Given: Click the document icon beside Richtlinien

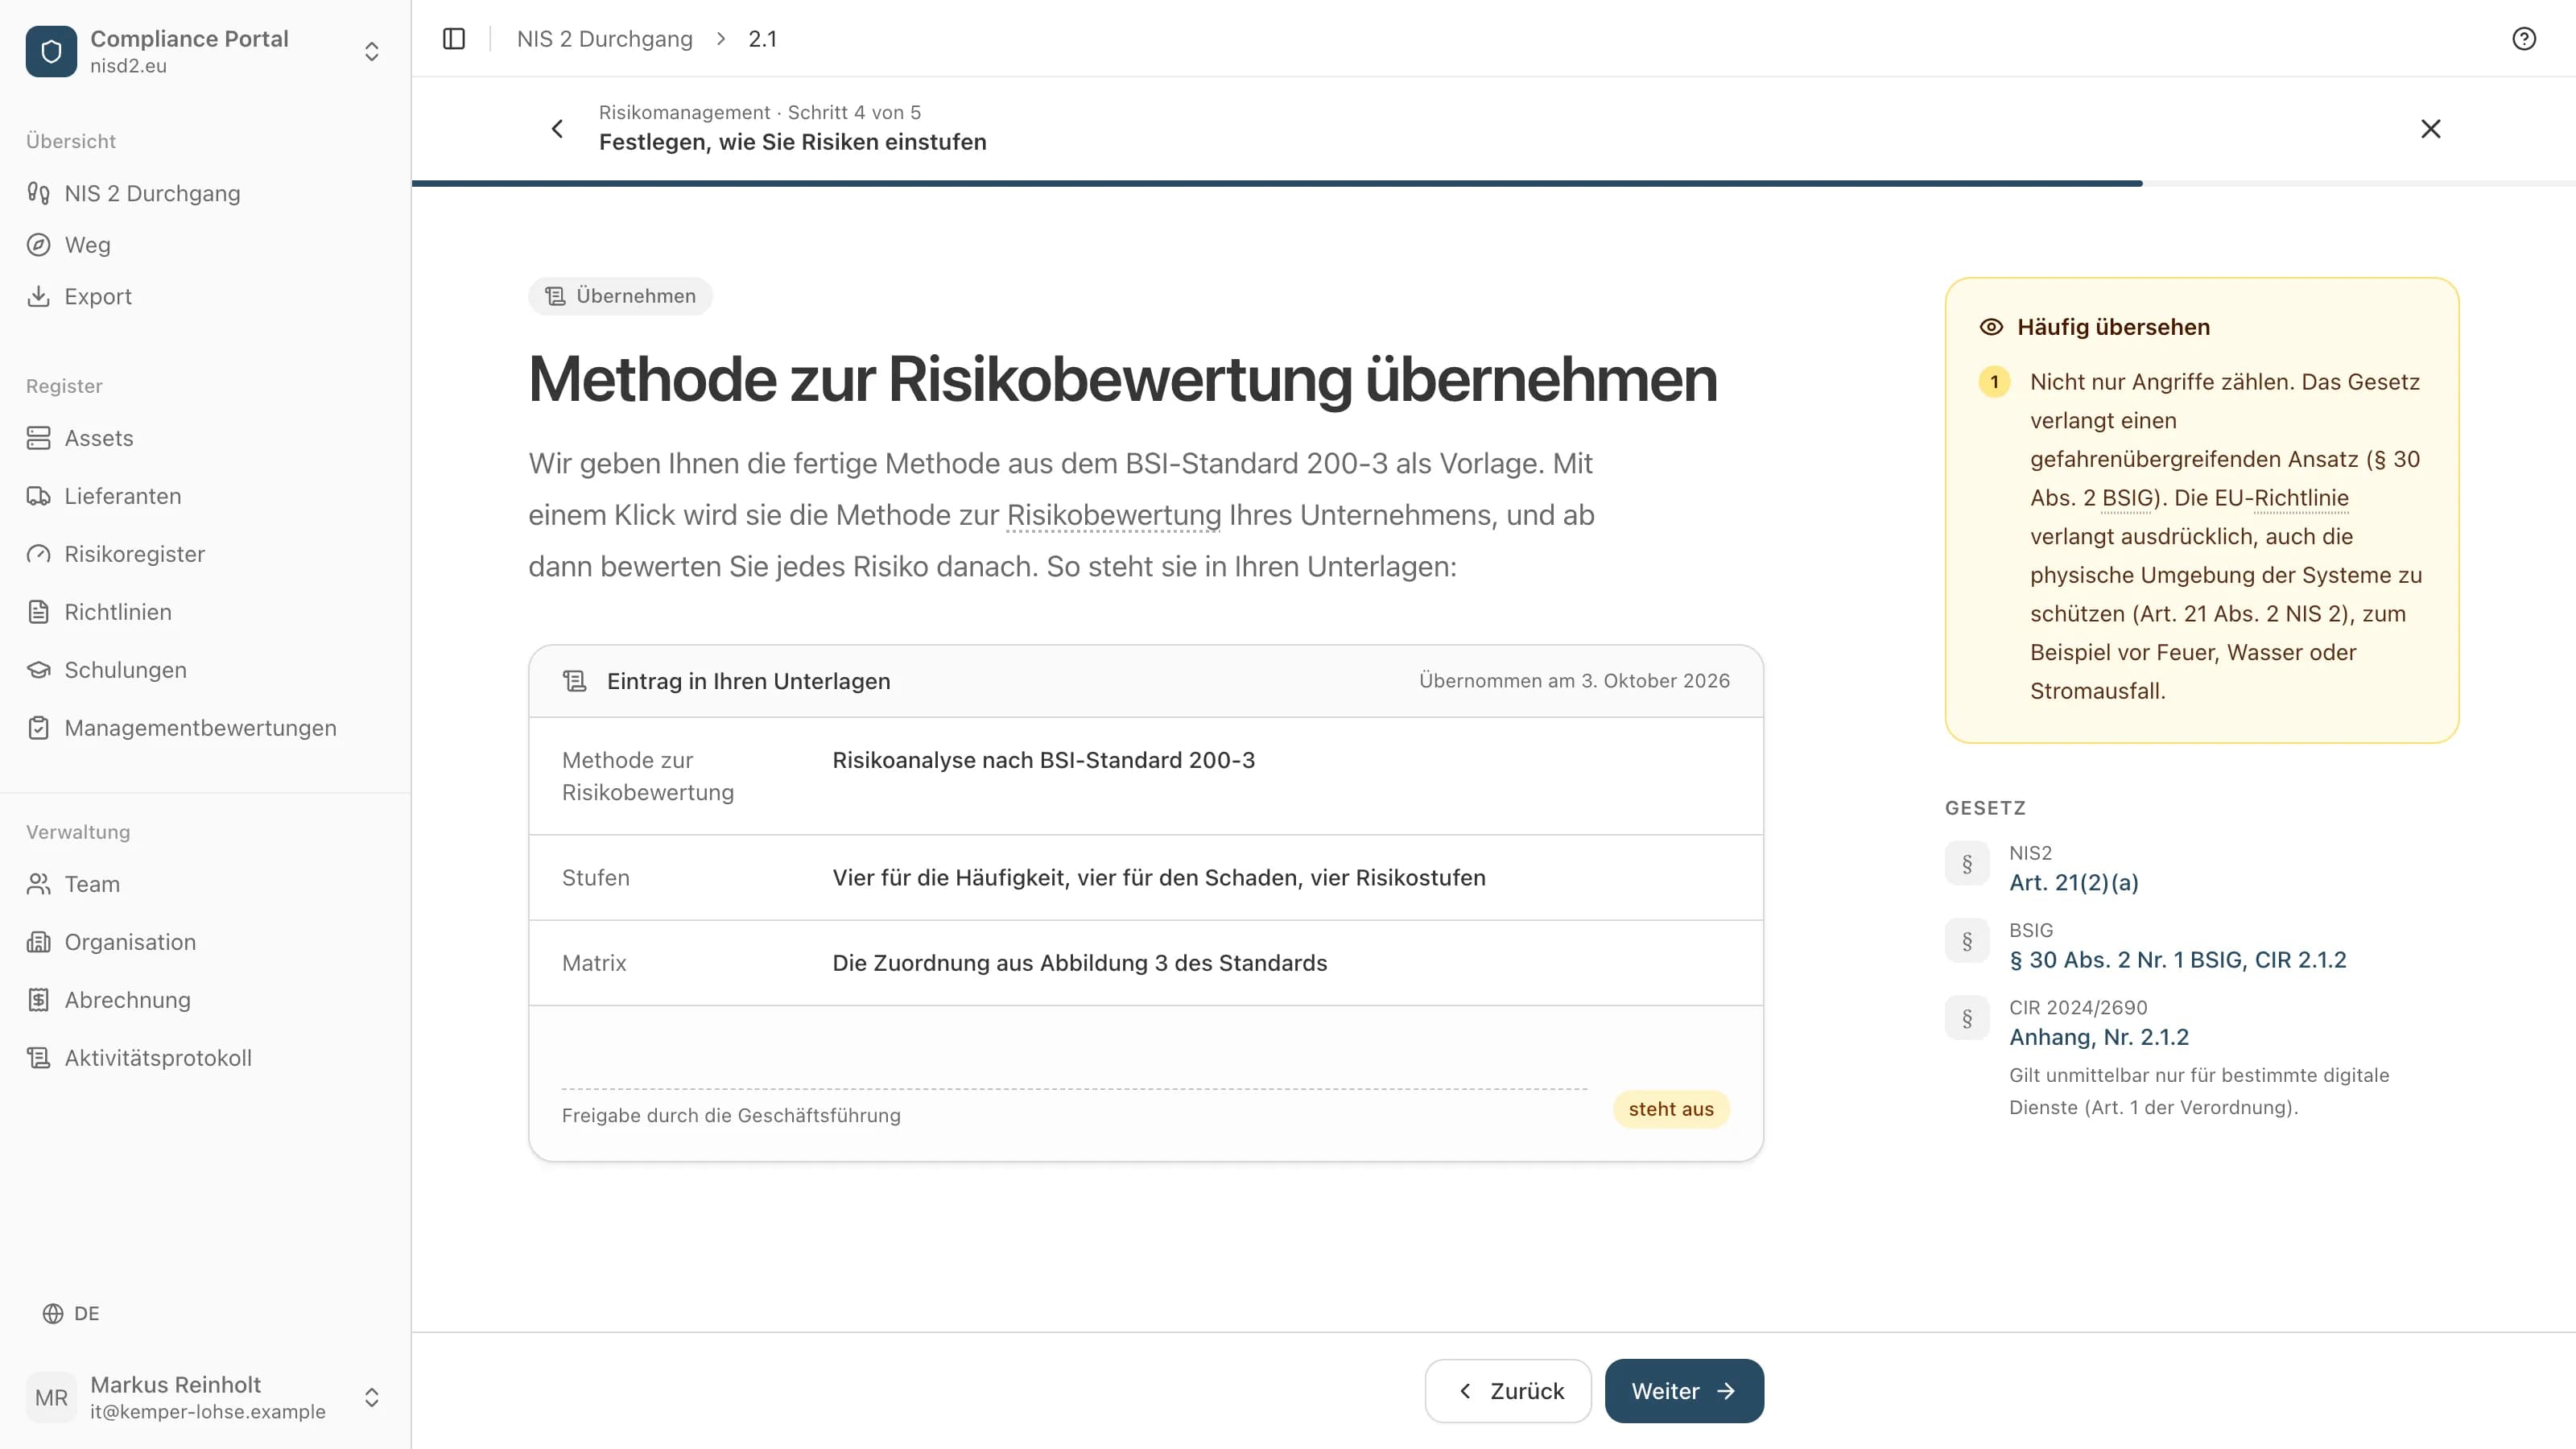Looking at the screenshot, I should click(39, 612).
